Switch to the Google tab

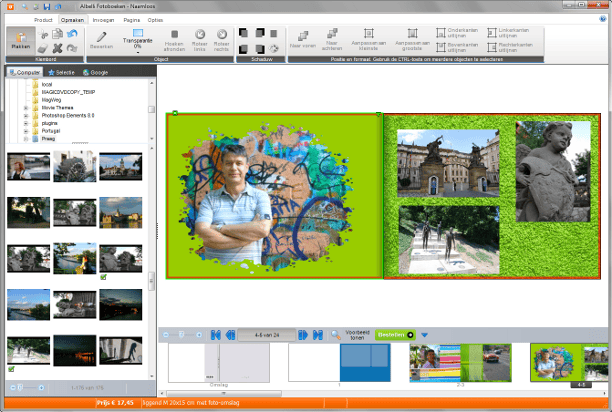pos(97,72)
